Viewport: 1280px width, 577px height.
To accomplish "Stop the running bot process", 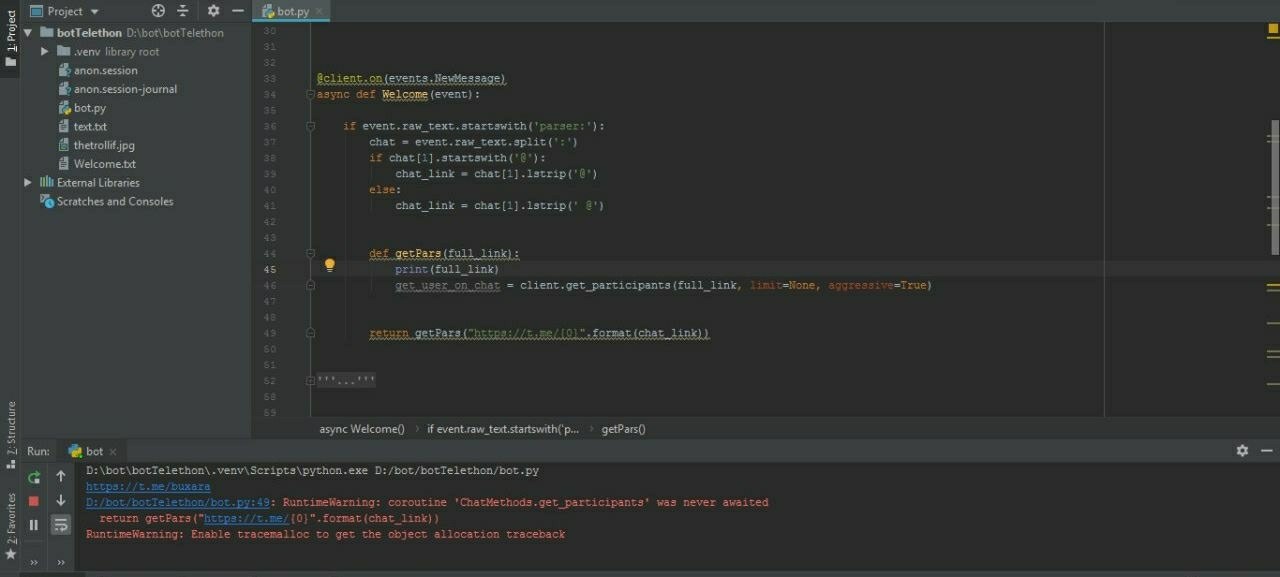I will 33,501.
